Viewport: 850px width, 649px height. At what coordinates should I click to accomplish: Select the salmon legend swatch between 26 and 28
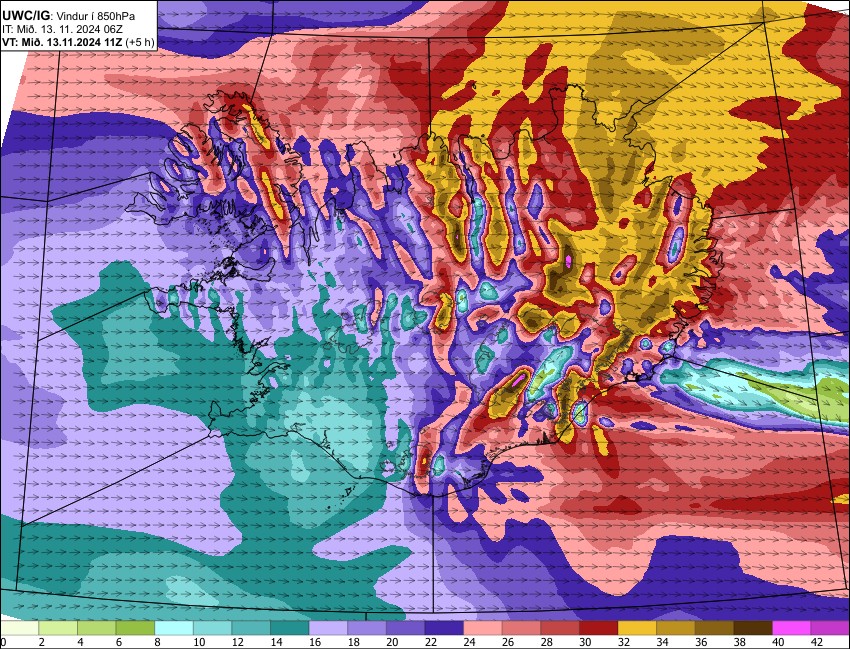pos(521,628)
